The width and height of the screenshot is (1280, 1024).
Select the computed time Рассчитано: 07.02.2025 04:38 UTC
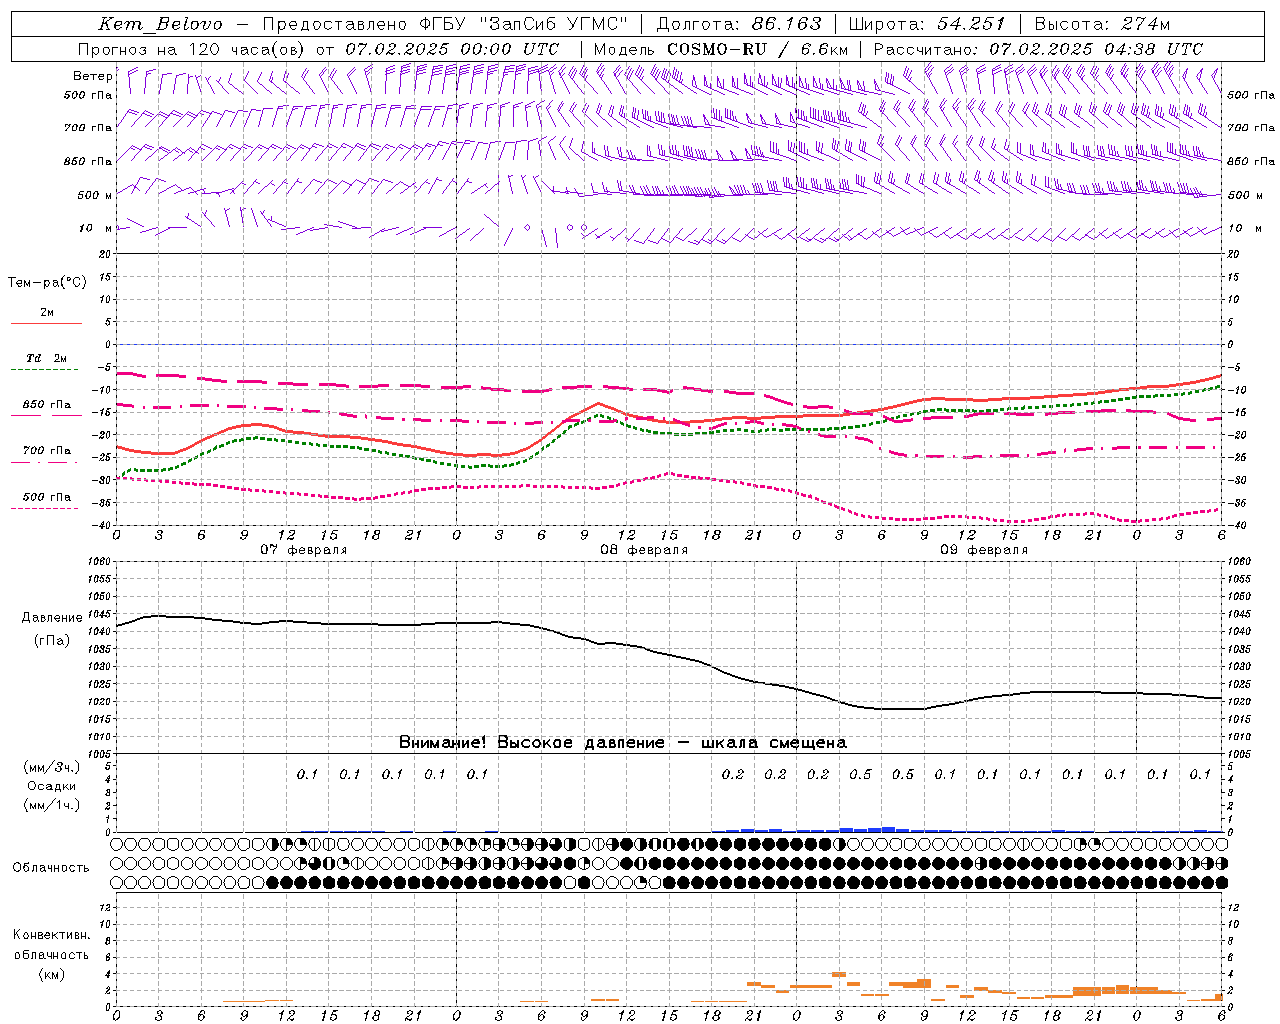pos(1038,49)
